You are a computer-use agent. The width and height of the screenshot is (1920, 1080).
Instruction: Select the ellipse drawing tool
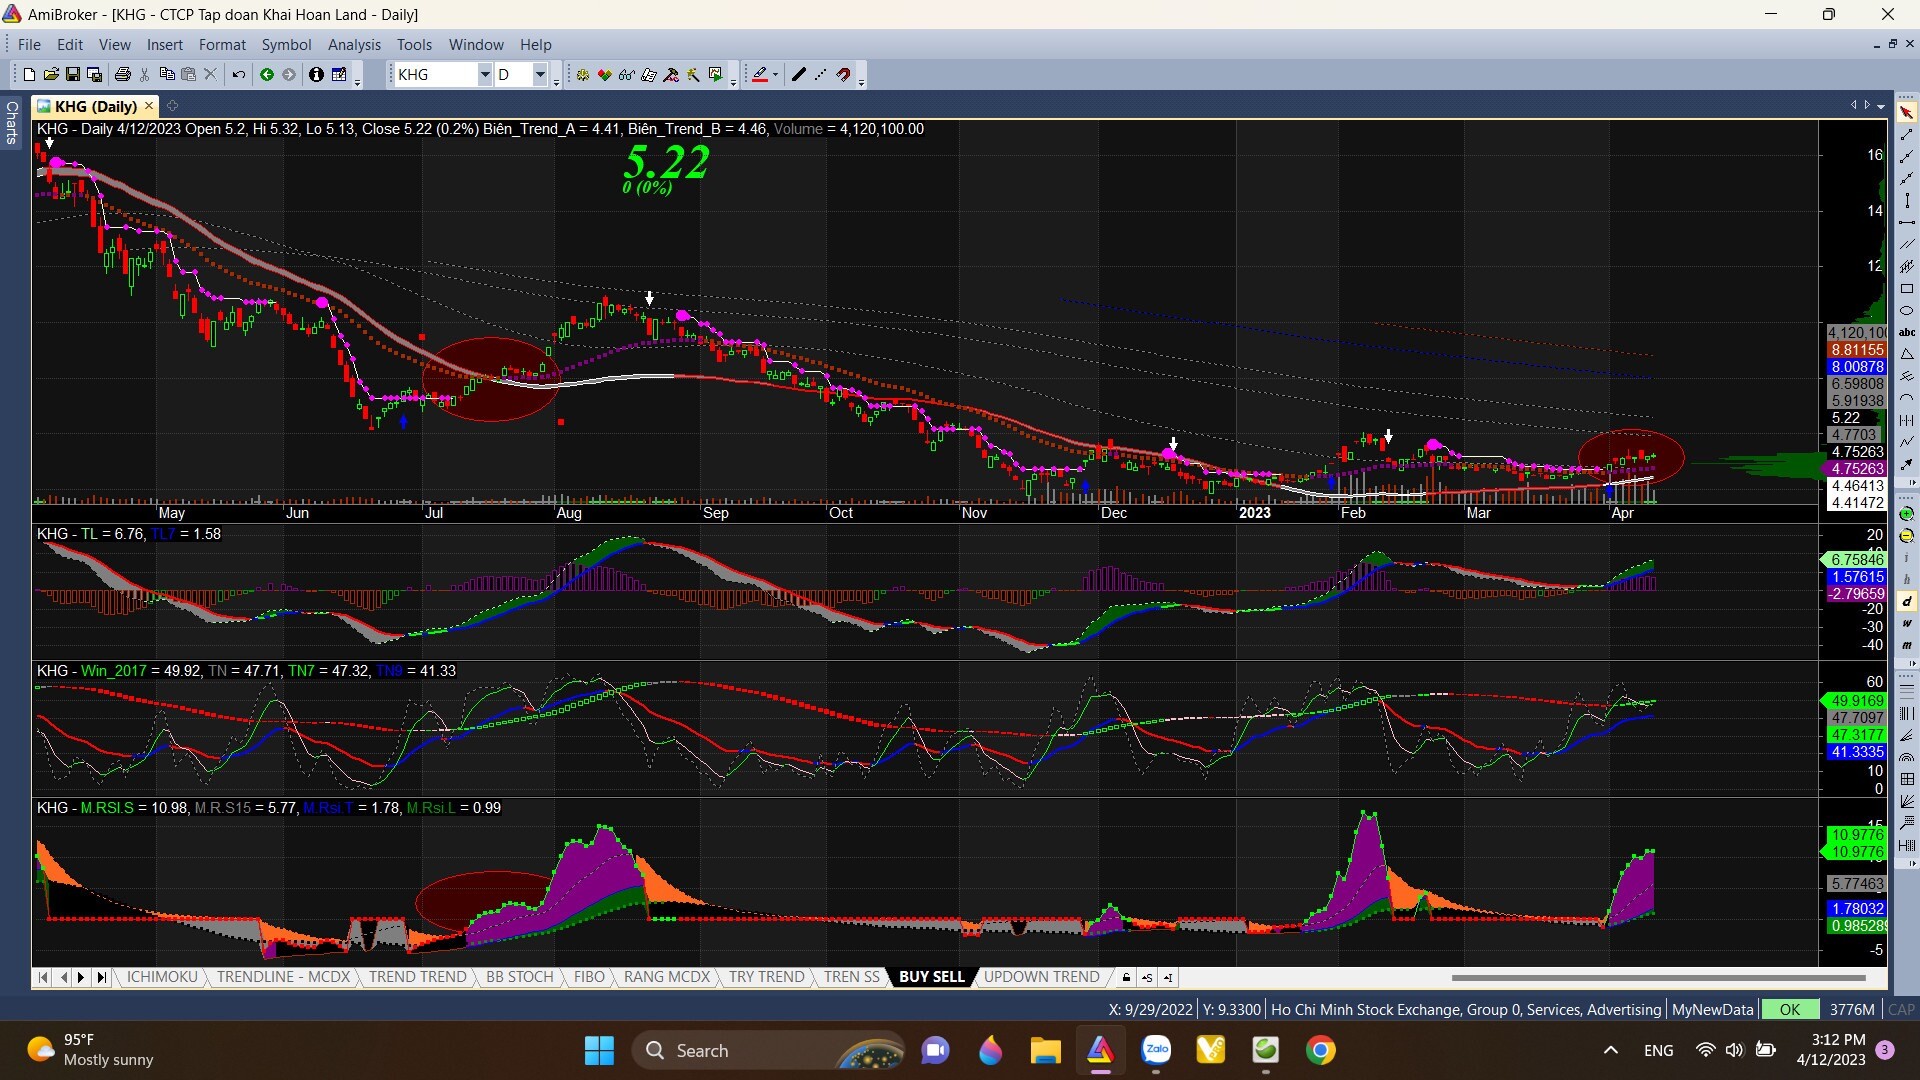click(x=1906, y=310)
